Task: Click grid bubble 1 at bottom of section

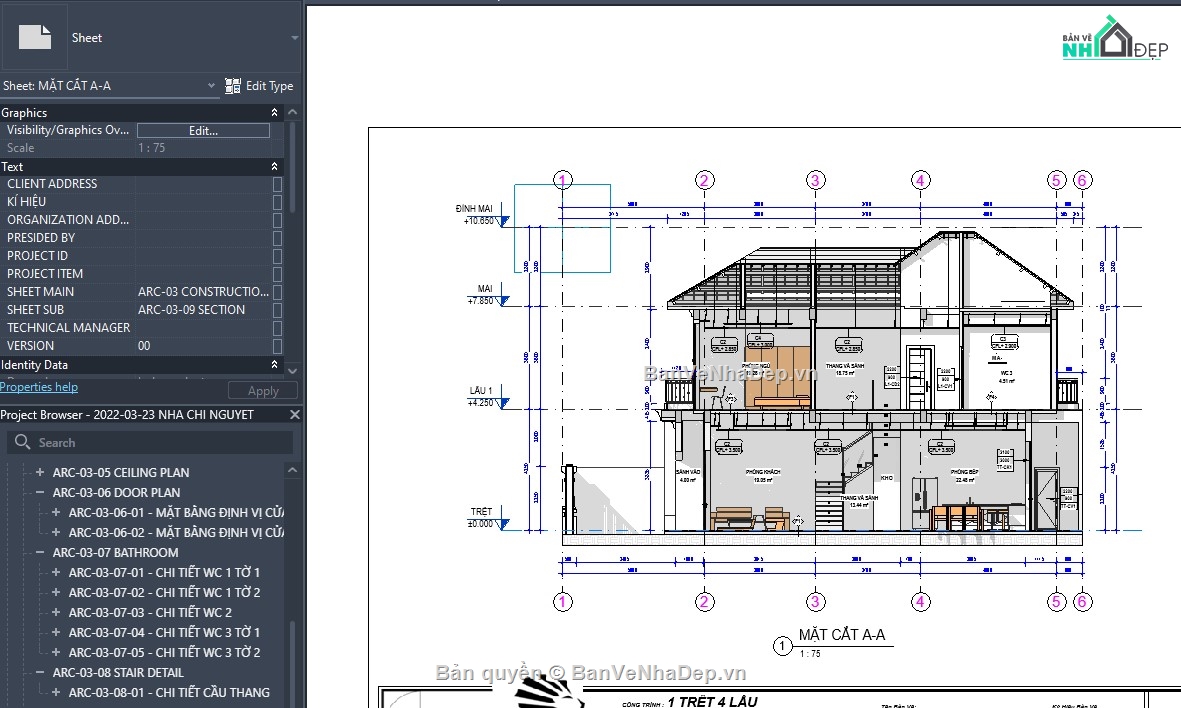Action: pos(563,602)
